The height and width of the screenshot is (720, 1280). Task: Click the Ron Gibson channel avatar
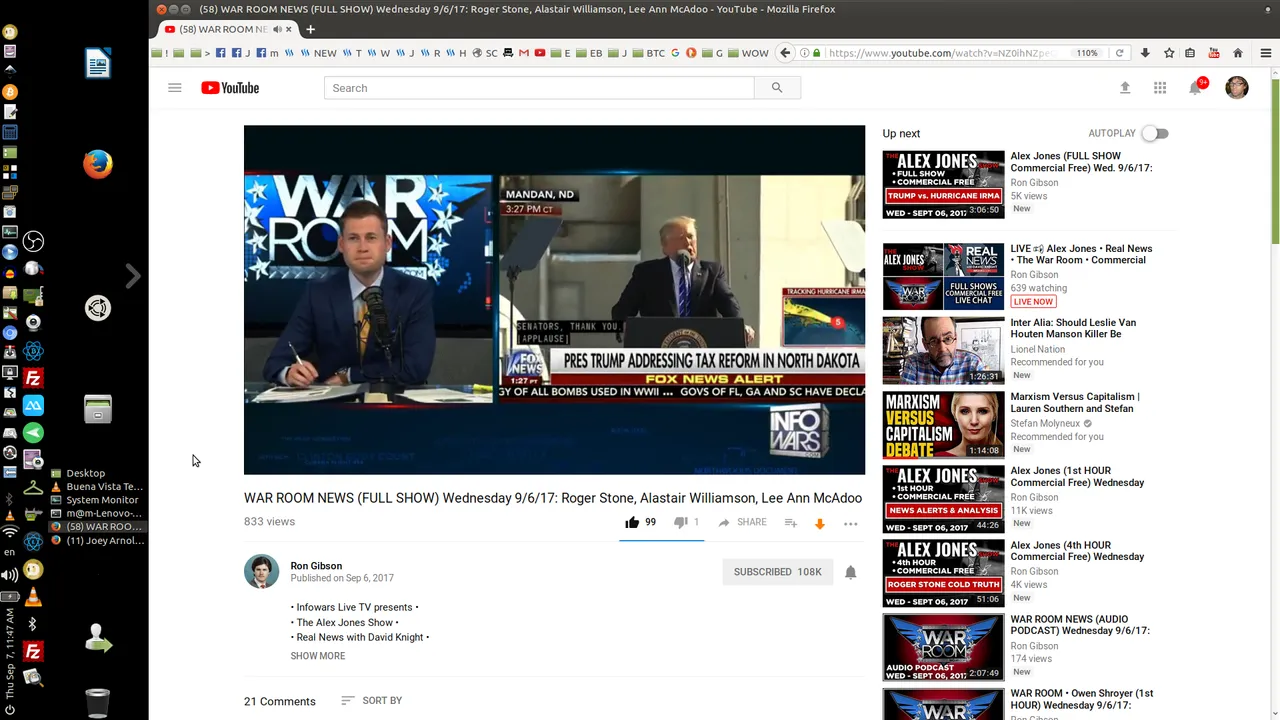[x=262, y=572]
